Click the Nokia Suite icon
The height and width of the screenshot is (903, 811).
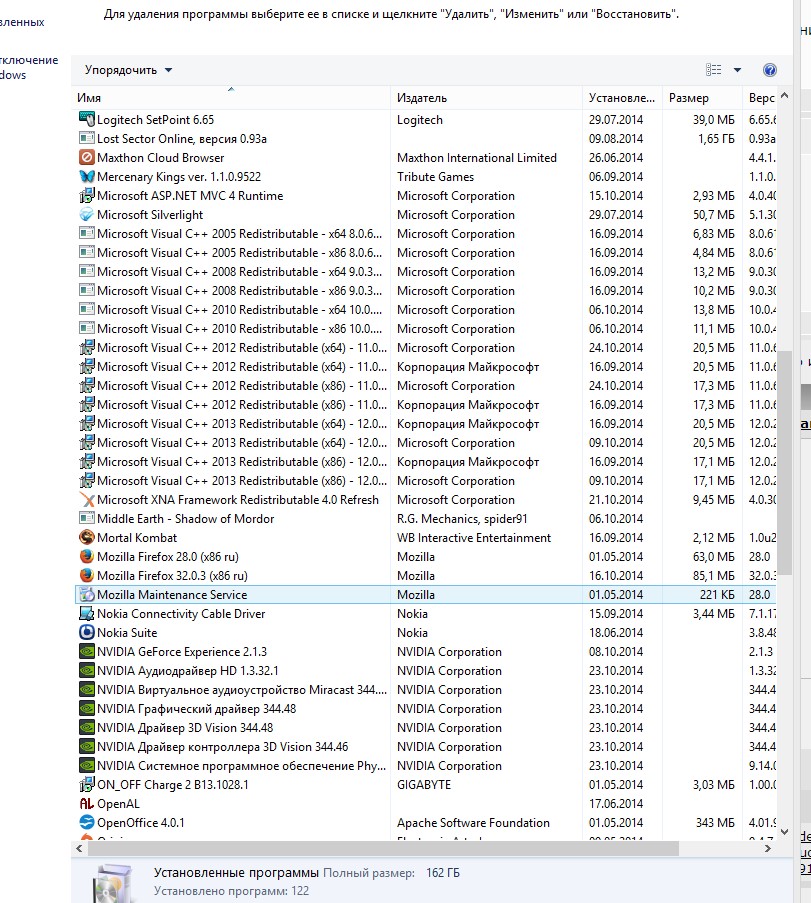click(x=86, y=632)
